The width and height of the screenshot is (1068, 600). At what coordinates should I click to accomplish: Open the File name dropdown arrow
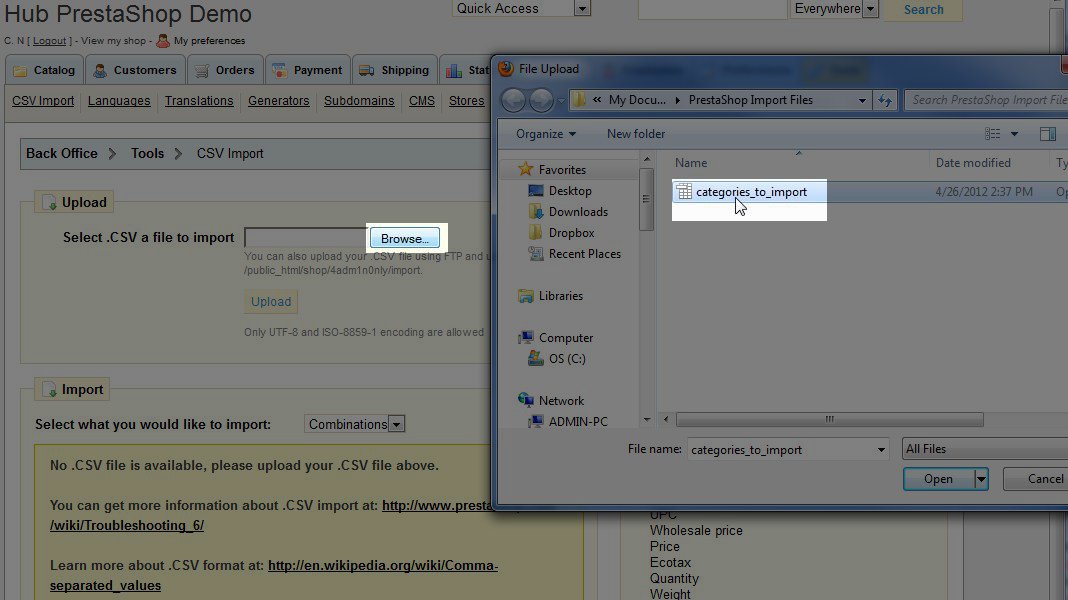[x=881, y=450]
